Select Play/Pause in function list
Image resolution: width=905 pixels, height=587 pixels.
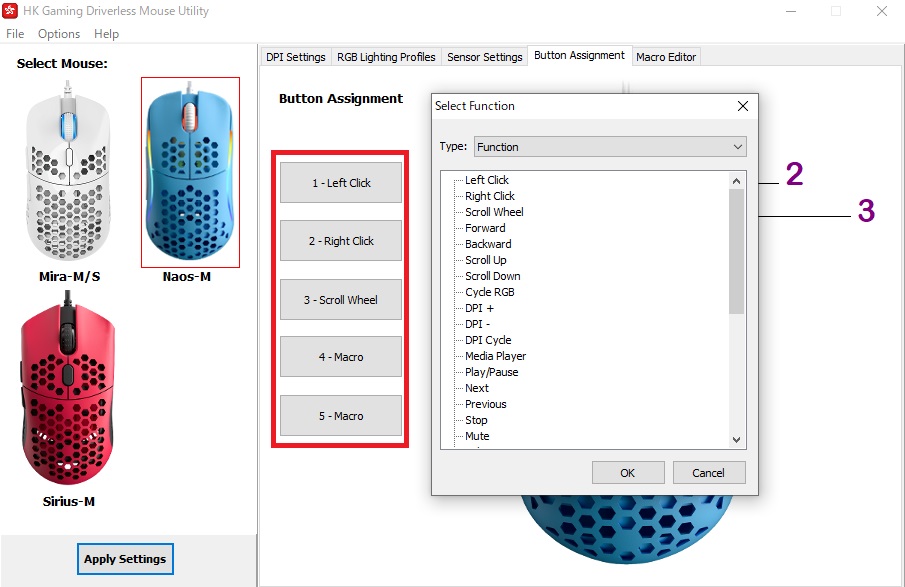(x=491, y=372)
